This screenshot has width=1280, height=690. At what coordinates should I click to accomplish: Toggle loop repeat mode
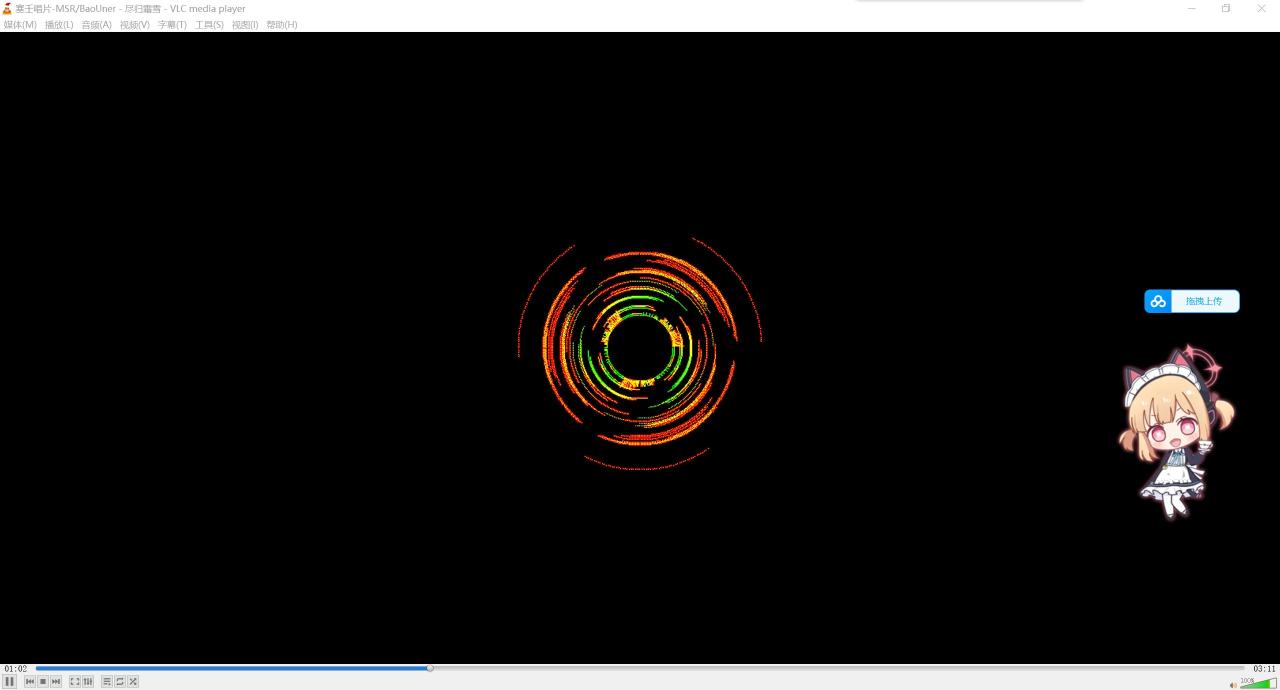[x=120, y=681]
